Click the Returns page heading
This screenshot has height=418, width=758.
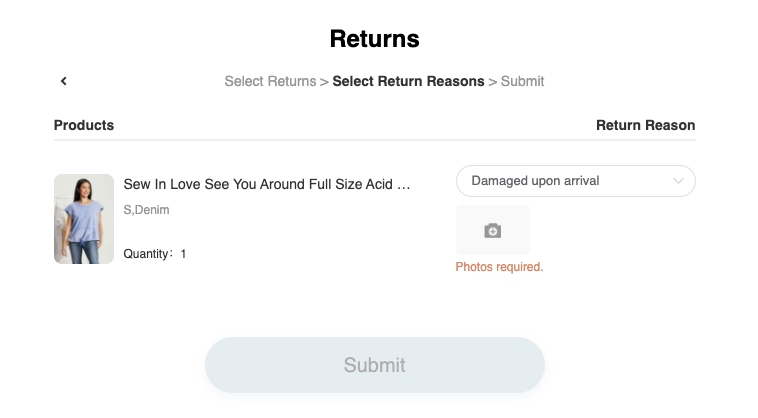click(x=374, y=39)
